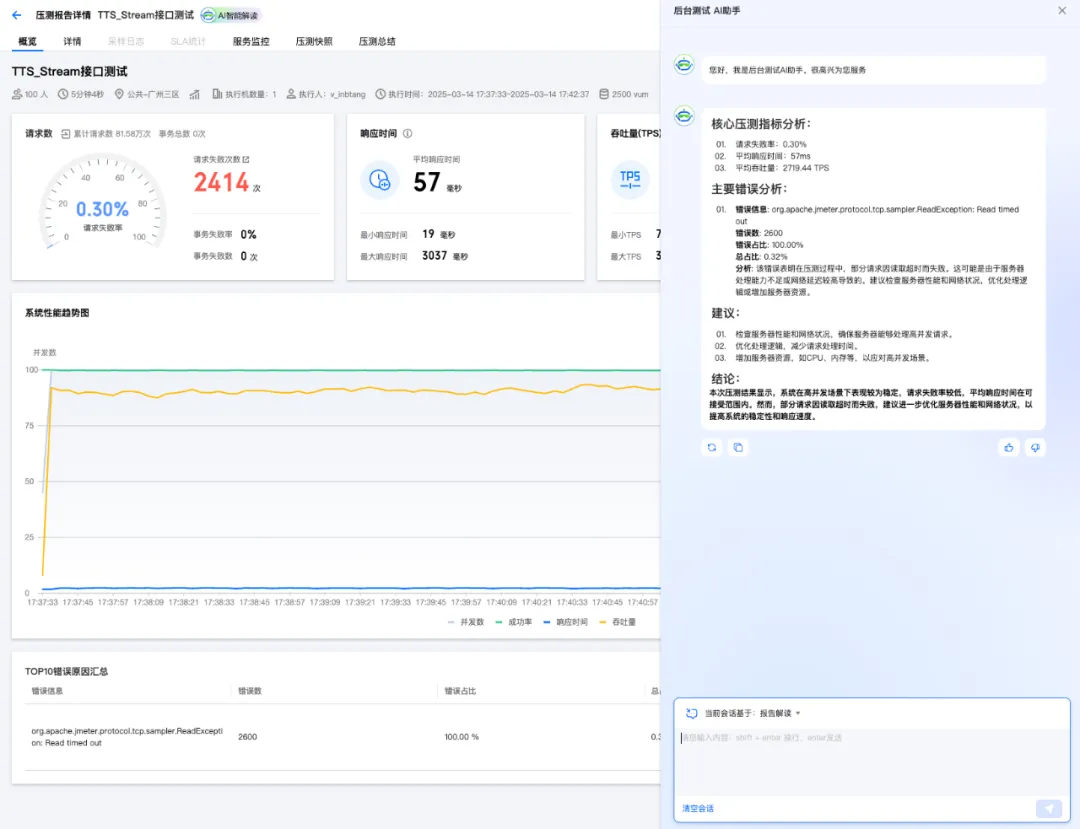Click the chart trend icon beside 公共-广州三区
This screenshot has height=829, width=1080.
click(x=195, y=94)
